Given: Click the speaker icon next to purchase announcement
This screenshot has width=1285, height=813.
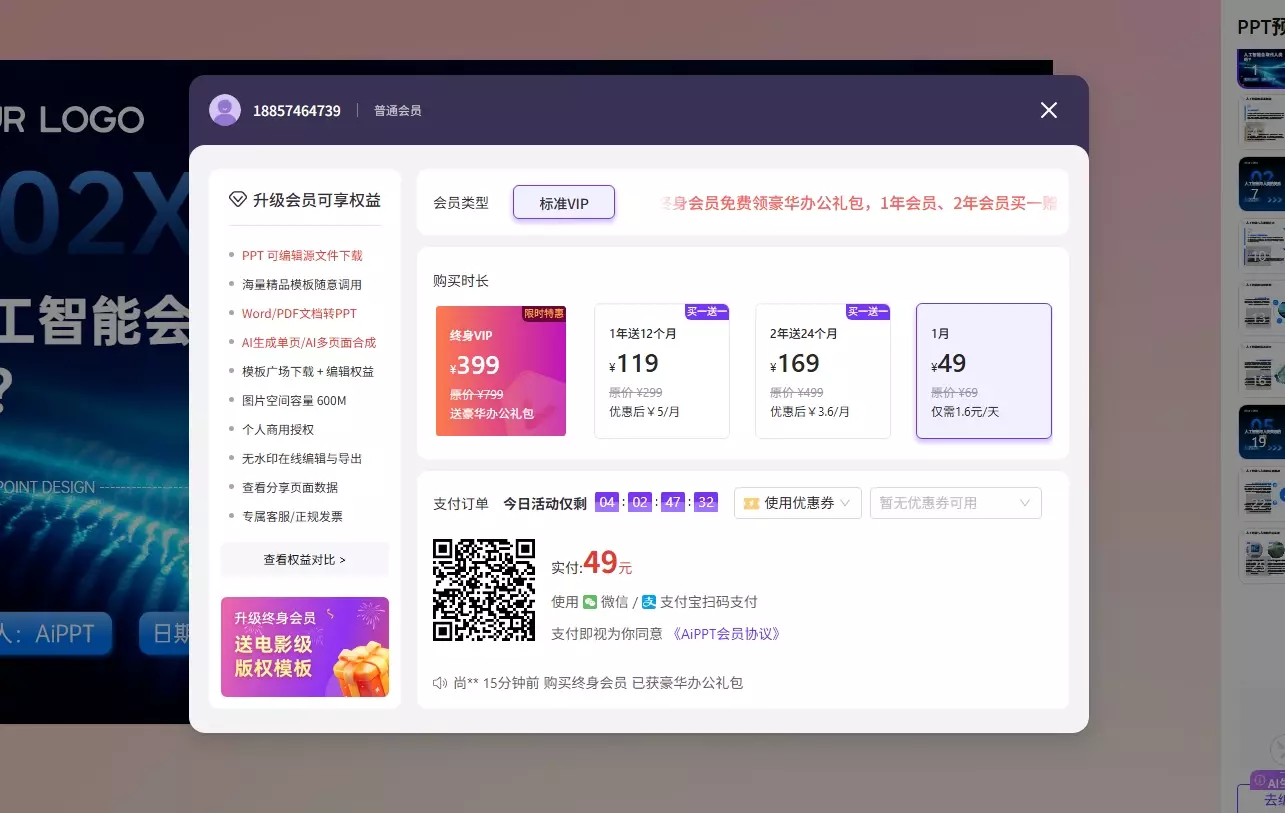Looking at the screenshot, I should 438,682.
